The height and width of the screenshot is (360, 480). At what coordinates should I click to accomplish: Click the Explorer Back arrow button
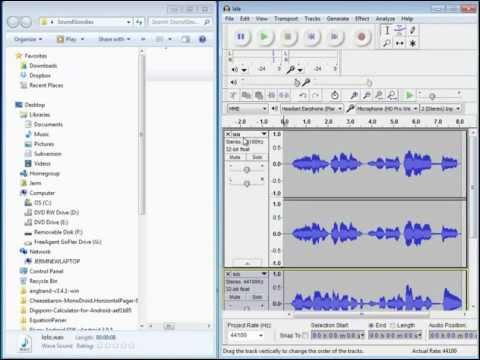(13, 22)
